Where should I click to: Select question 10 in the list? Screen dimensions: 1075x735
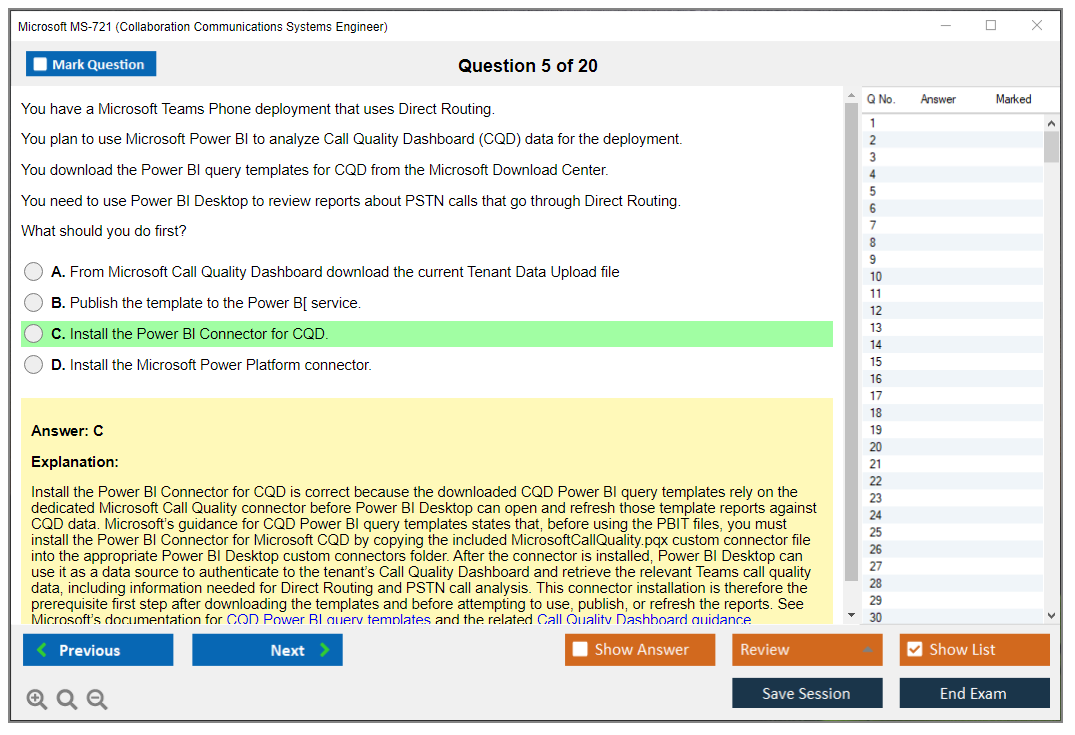[x=953, y=277]
